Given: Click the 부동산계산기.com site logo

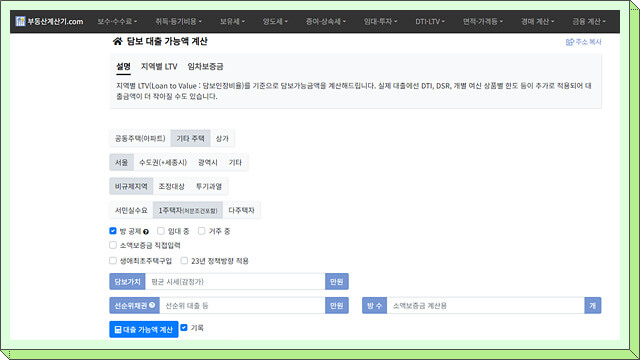Looking at the screenshot, I should tap(49, 21).
